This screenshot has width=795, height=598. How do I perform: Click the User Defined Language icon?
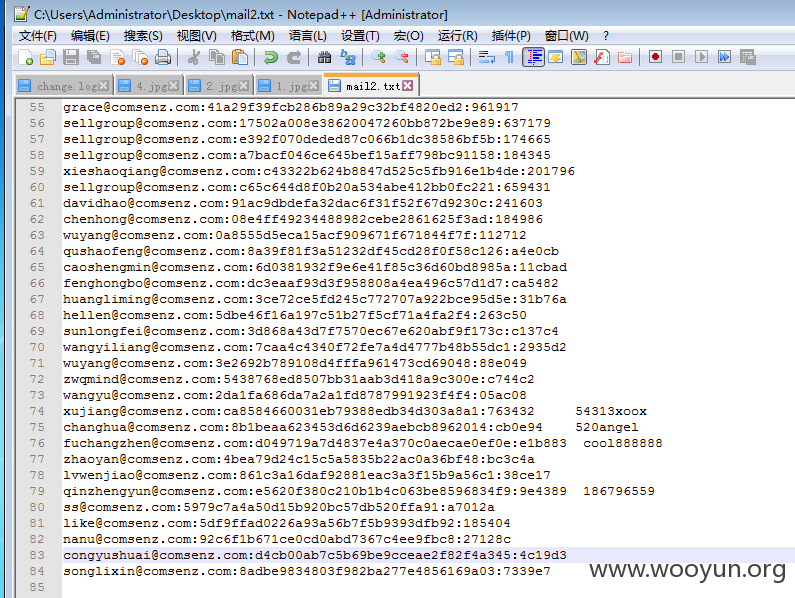[x=556, y=57]
